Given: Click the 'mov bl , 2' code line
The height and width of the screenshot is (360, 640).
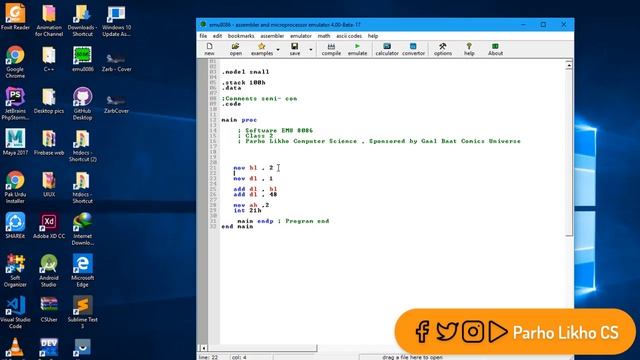Looking at the screenshot, I should point(253,168).
